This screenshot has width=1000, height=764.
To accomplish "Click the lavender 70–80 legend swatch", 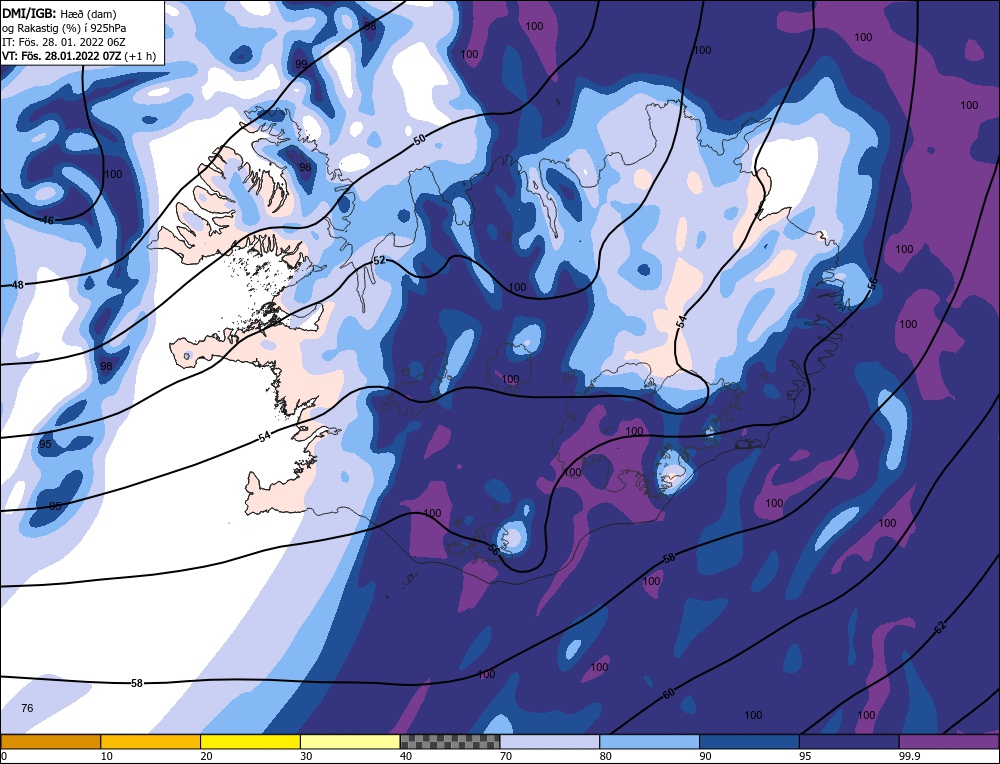I will (550, 742).
